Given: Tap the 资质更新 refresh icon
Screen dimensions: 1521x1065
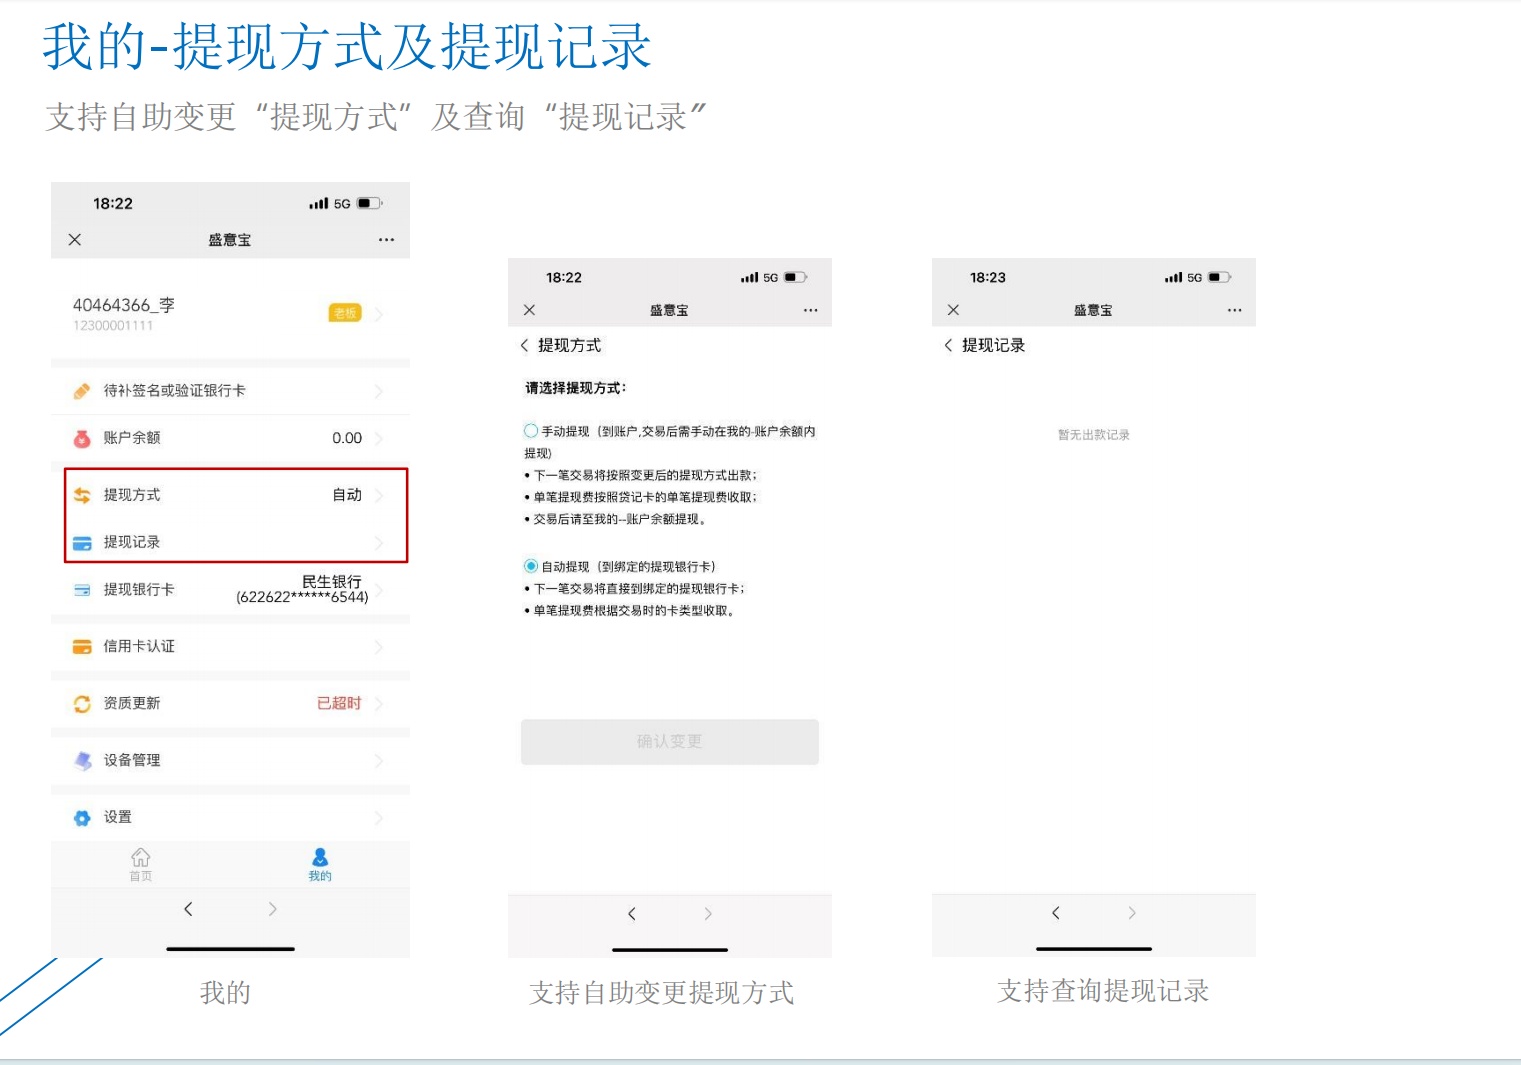Looking at the screenshot, I should (82, 704).
